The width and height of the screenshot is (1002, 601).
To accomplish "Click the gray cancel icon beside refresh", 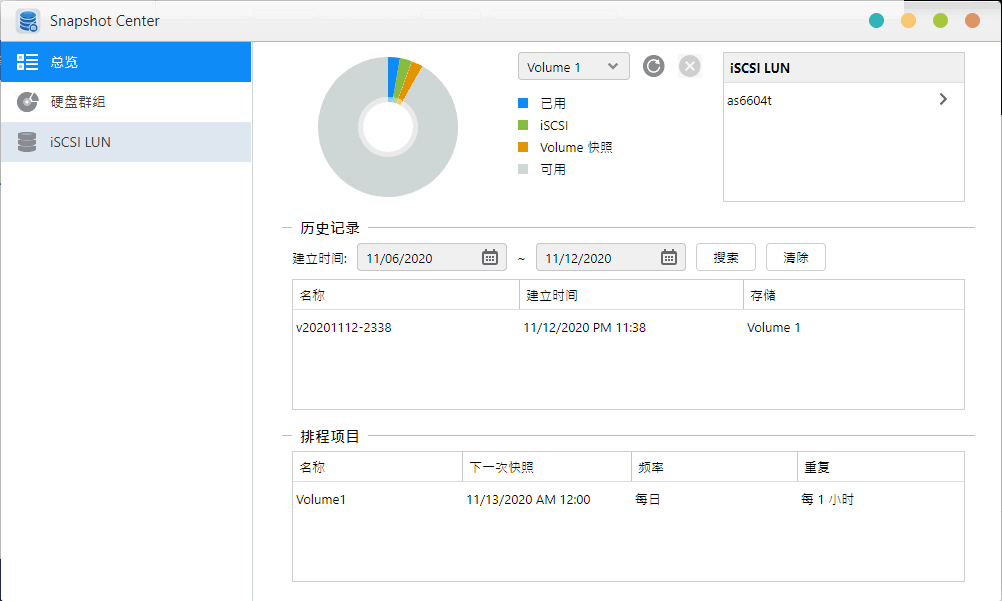I will coord(689,66).
